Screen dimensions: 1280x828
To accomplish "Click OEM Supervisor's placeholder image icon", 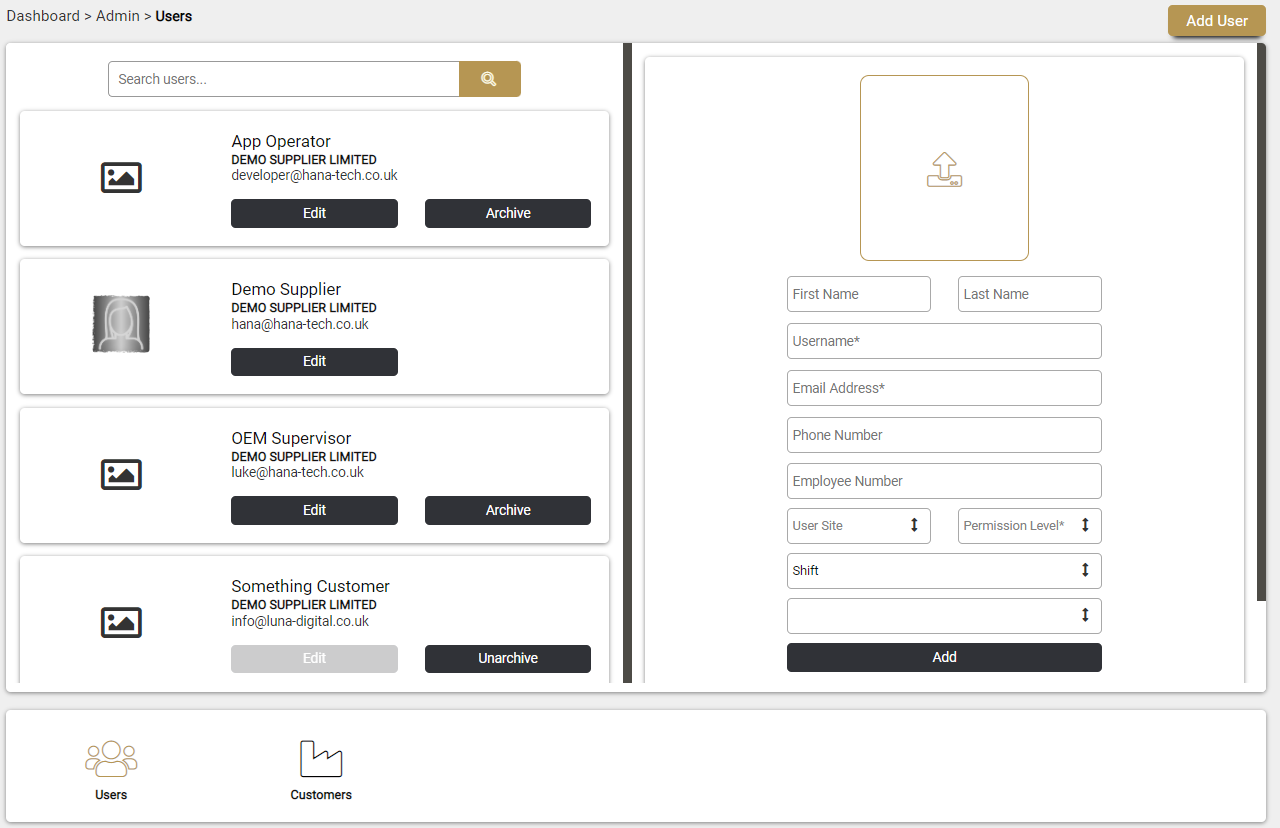I will click(121, 475).
